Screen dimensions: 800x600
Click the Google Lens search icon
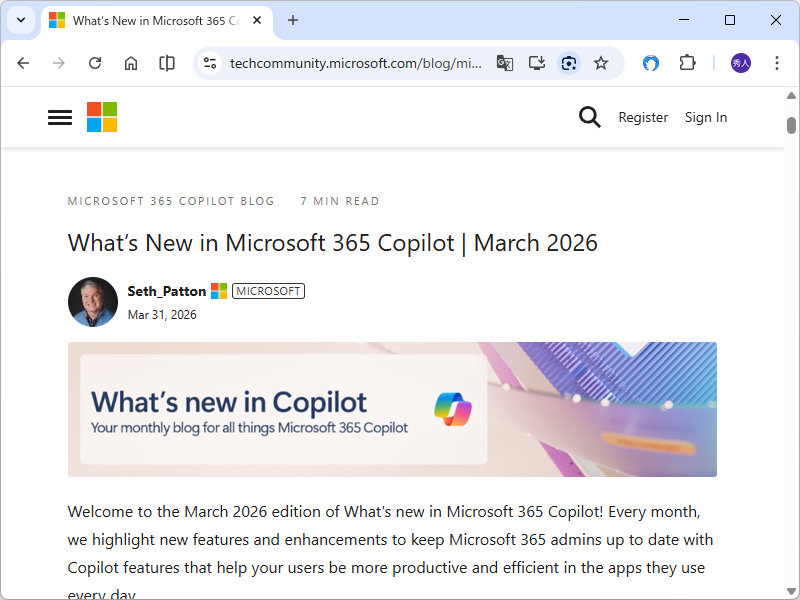pyautogui.click(x=569, y=63)
